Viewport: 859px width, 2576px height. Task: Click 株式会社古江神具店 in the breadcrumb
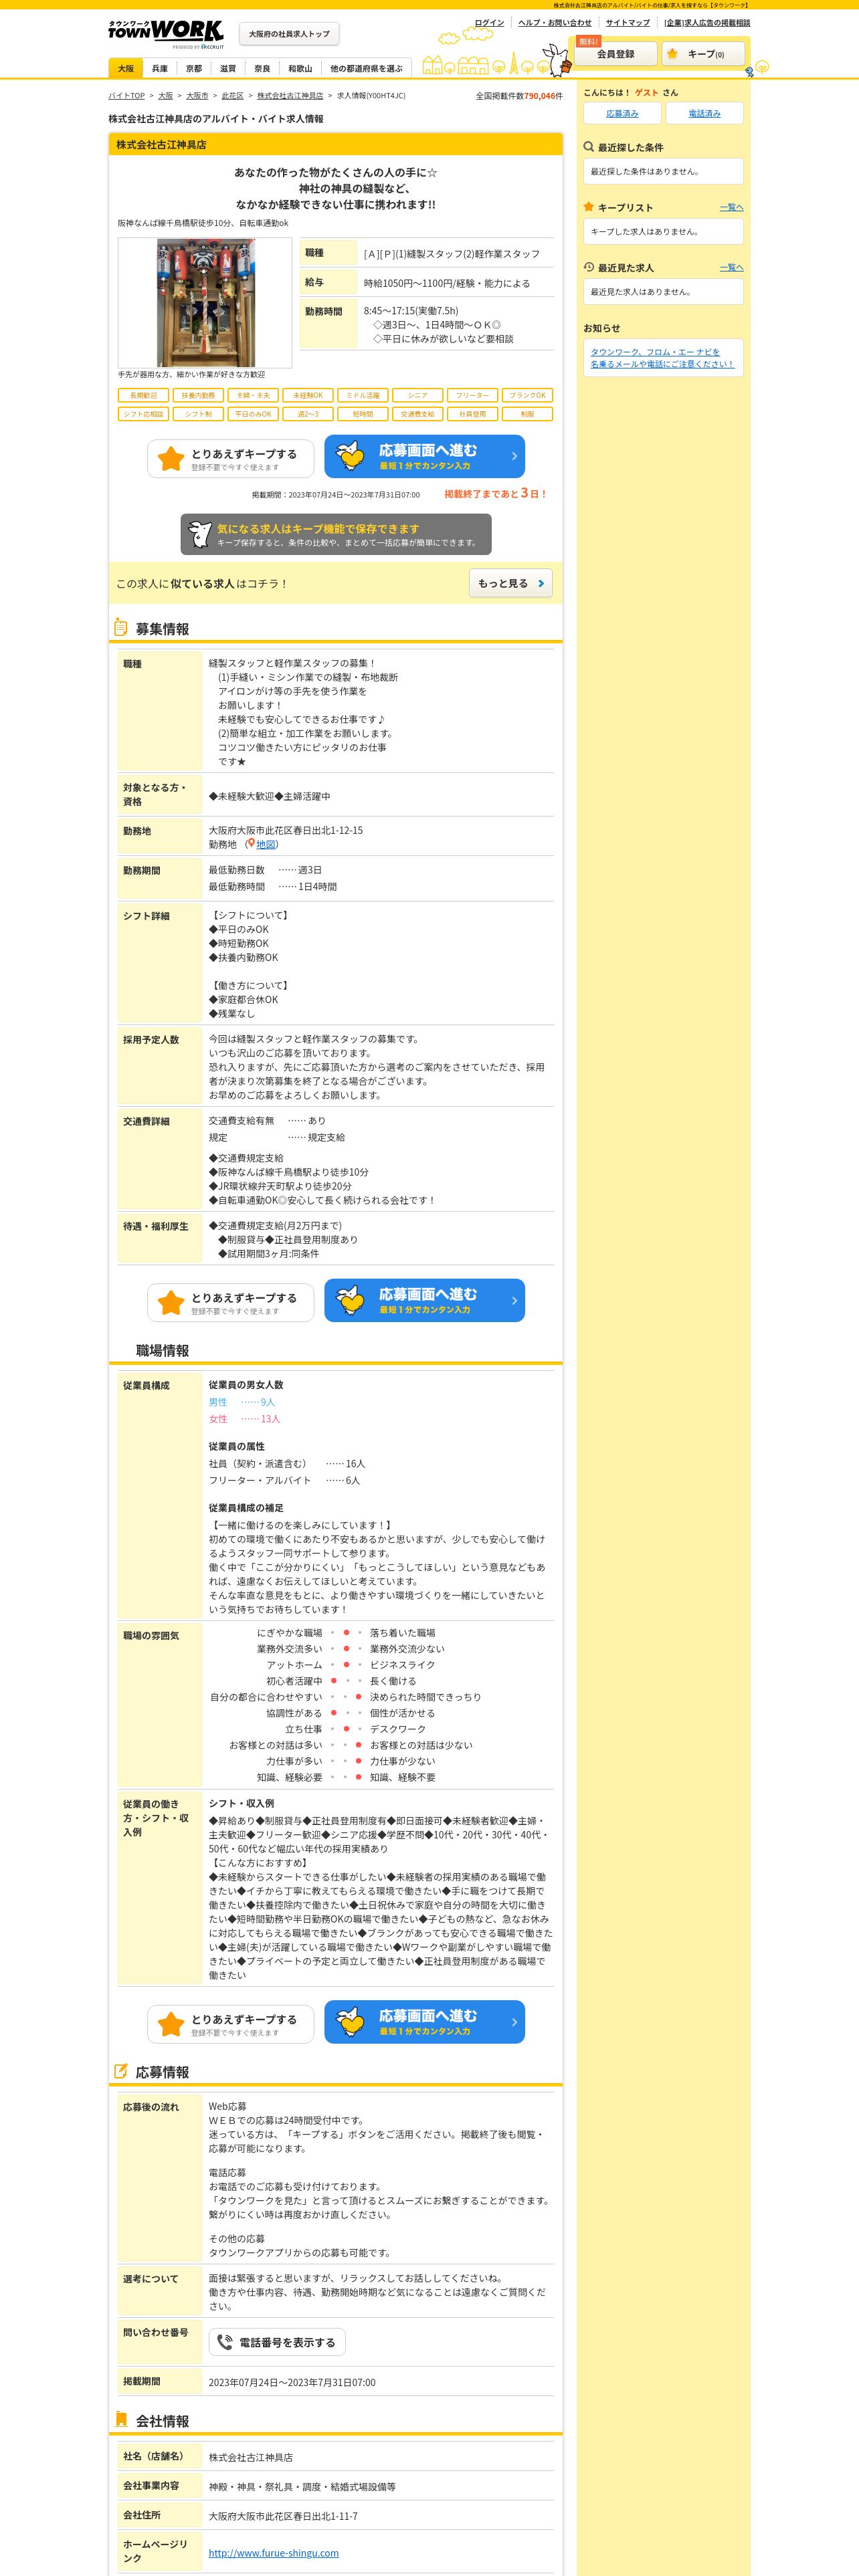point(290,96)
